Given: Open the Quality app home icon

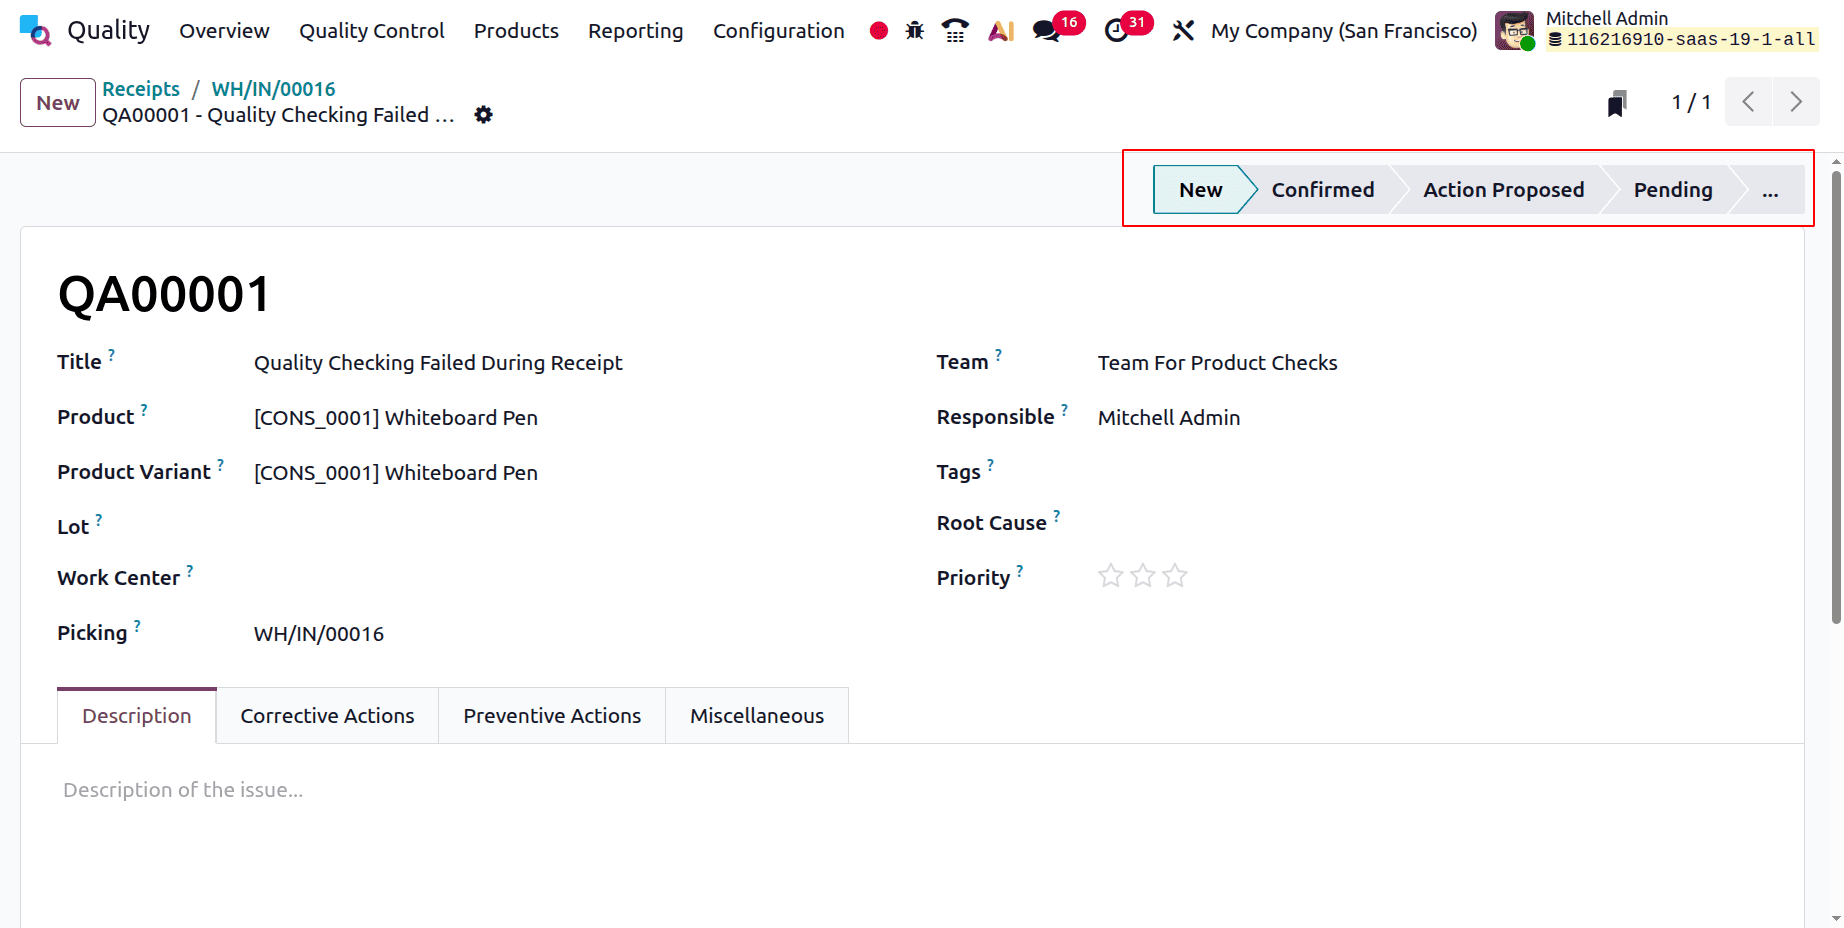Looking at the screenshot, I should [35, 30].
